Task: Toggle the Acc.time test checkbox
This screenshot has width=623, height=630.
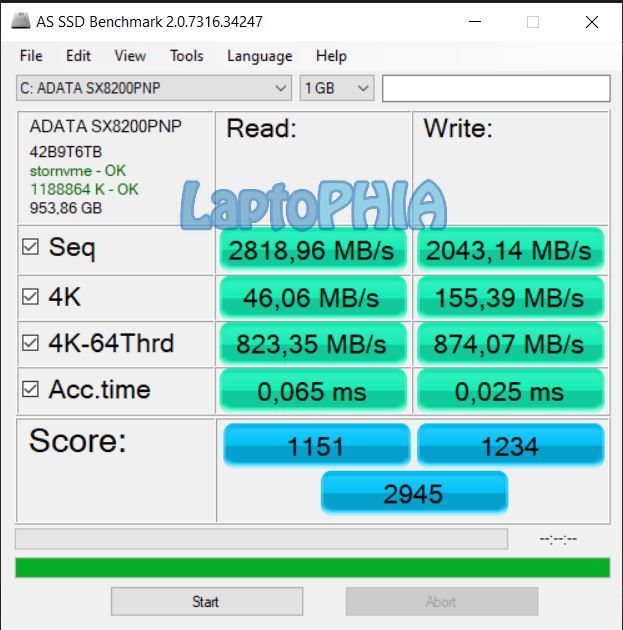Action: [31, 389]
